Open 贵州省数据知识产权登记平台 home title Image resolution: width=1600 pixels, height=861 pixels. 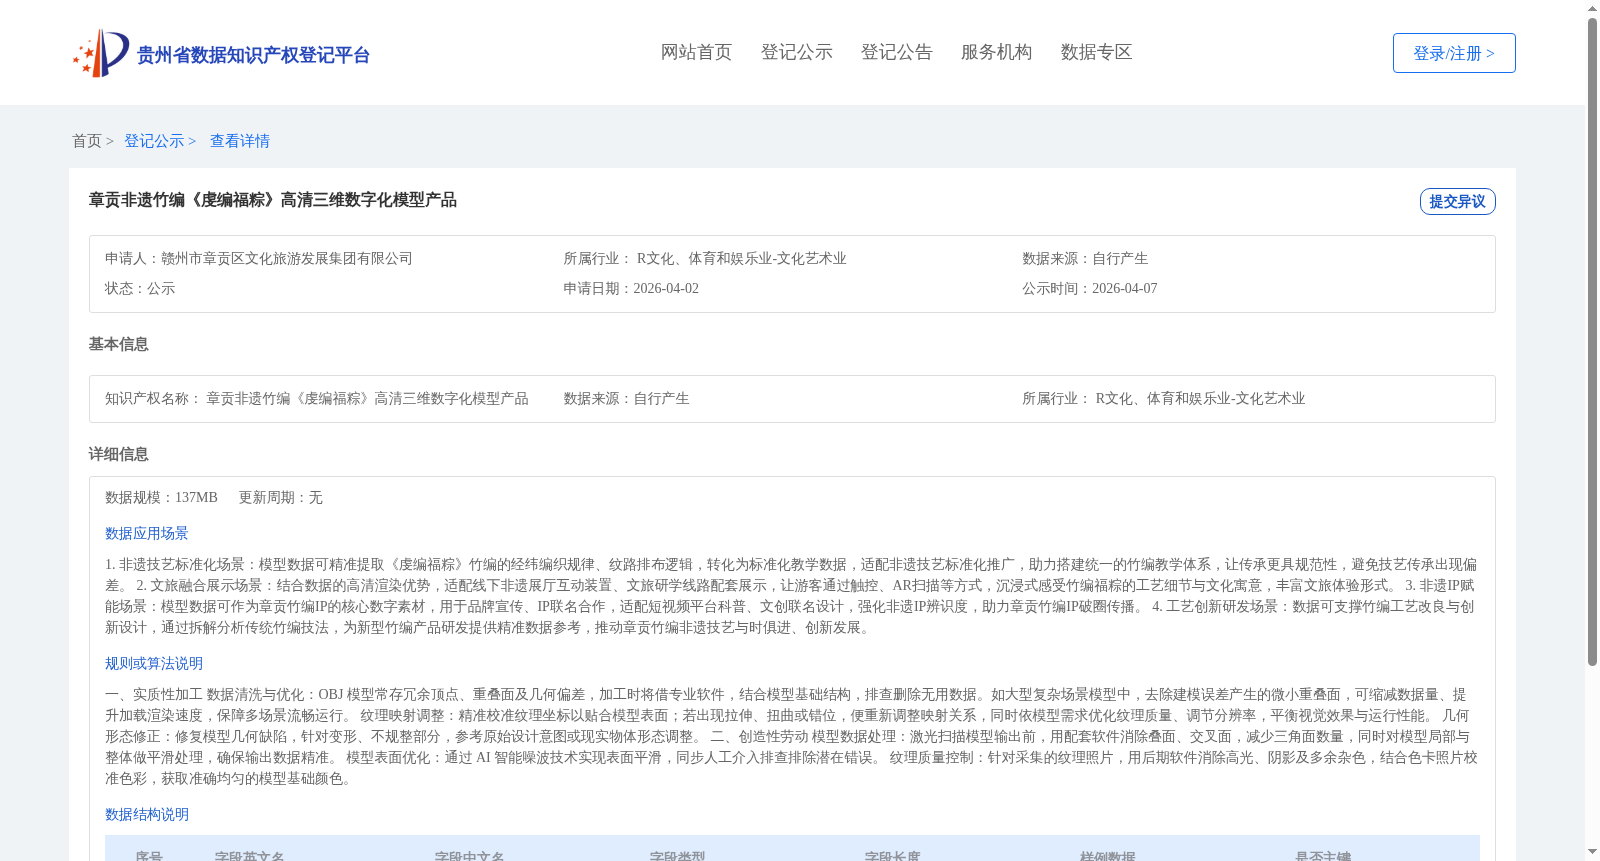coord(253,55)
